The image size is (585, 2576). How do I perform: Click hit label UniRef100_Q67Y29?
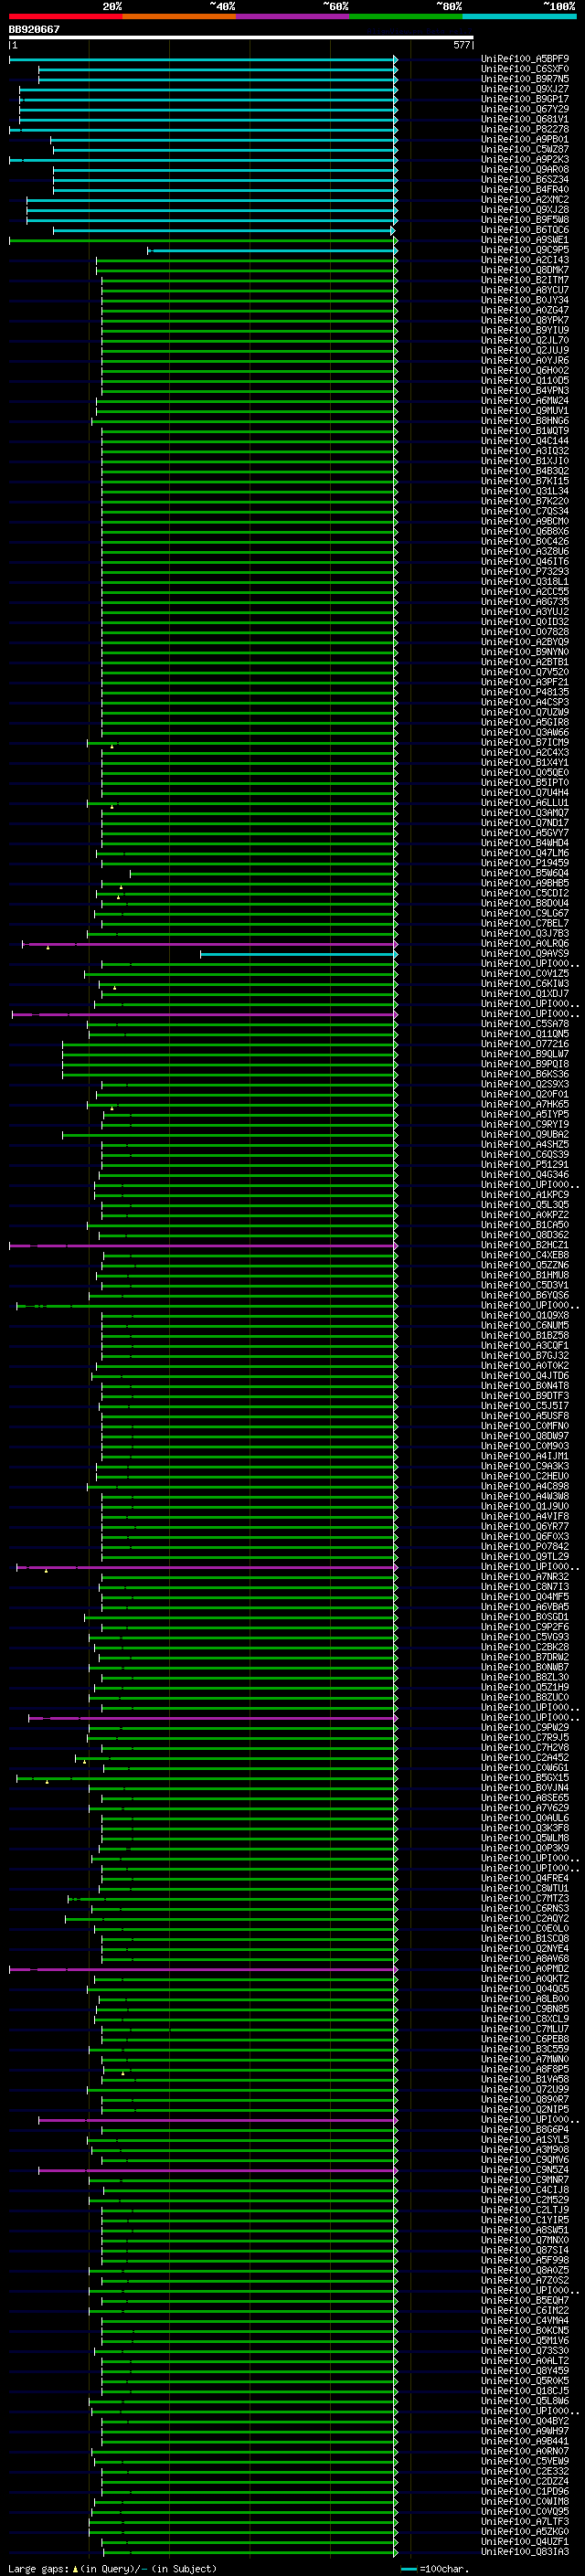click(525, 109)
